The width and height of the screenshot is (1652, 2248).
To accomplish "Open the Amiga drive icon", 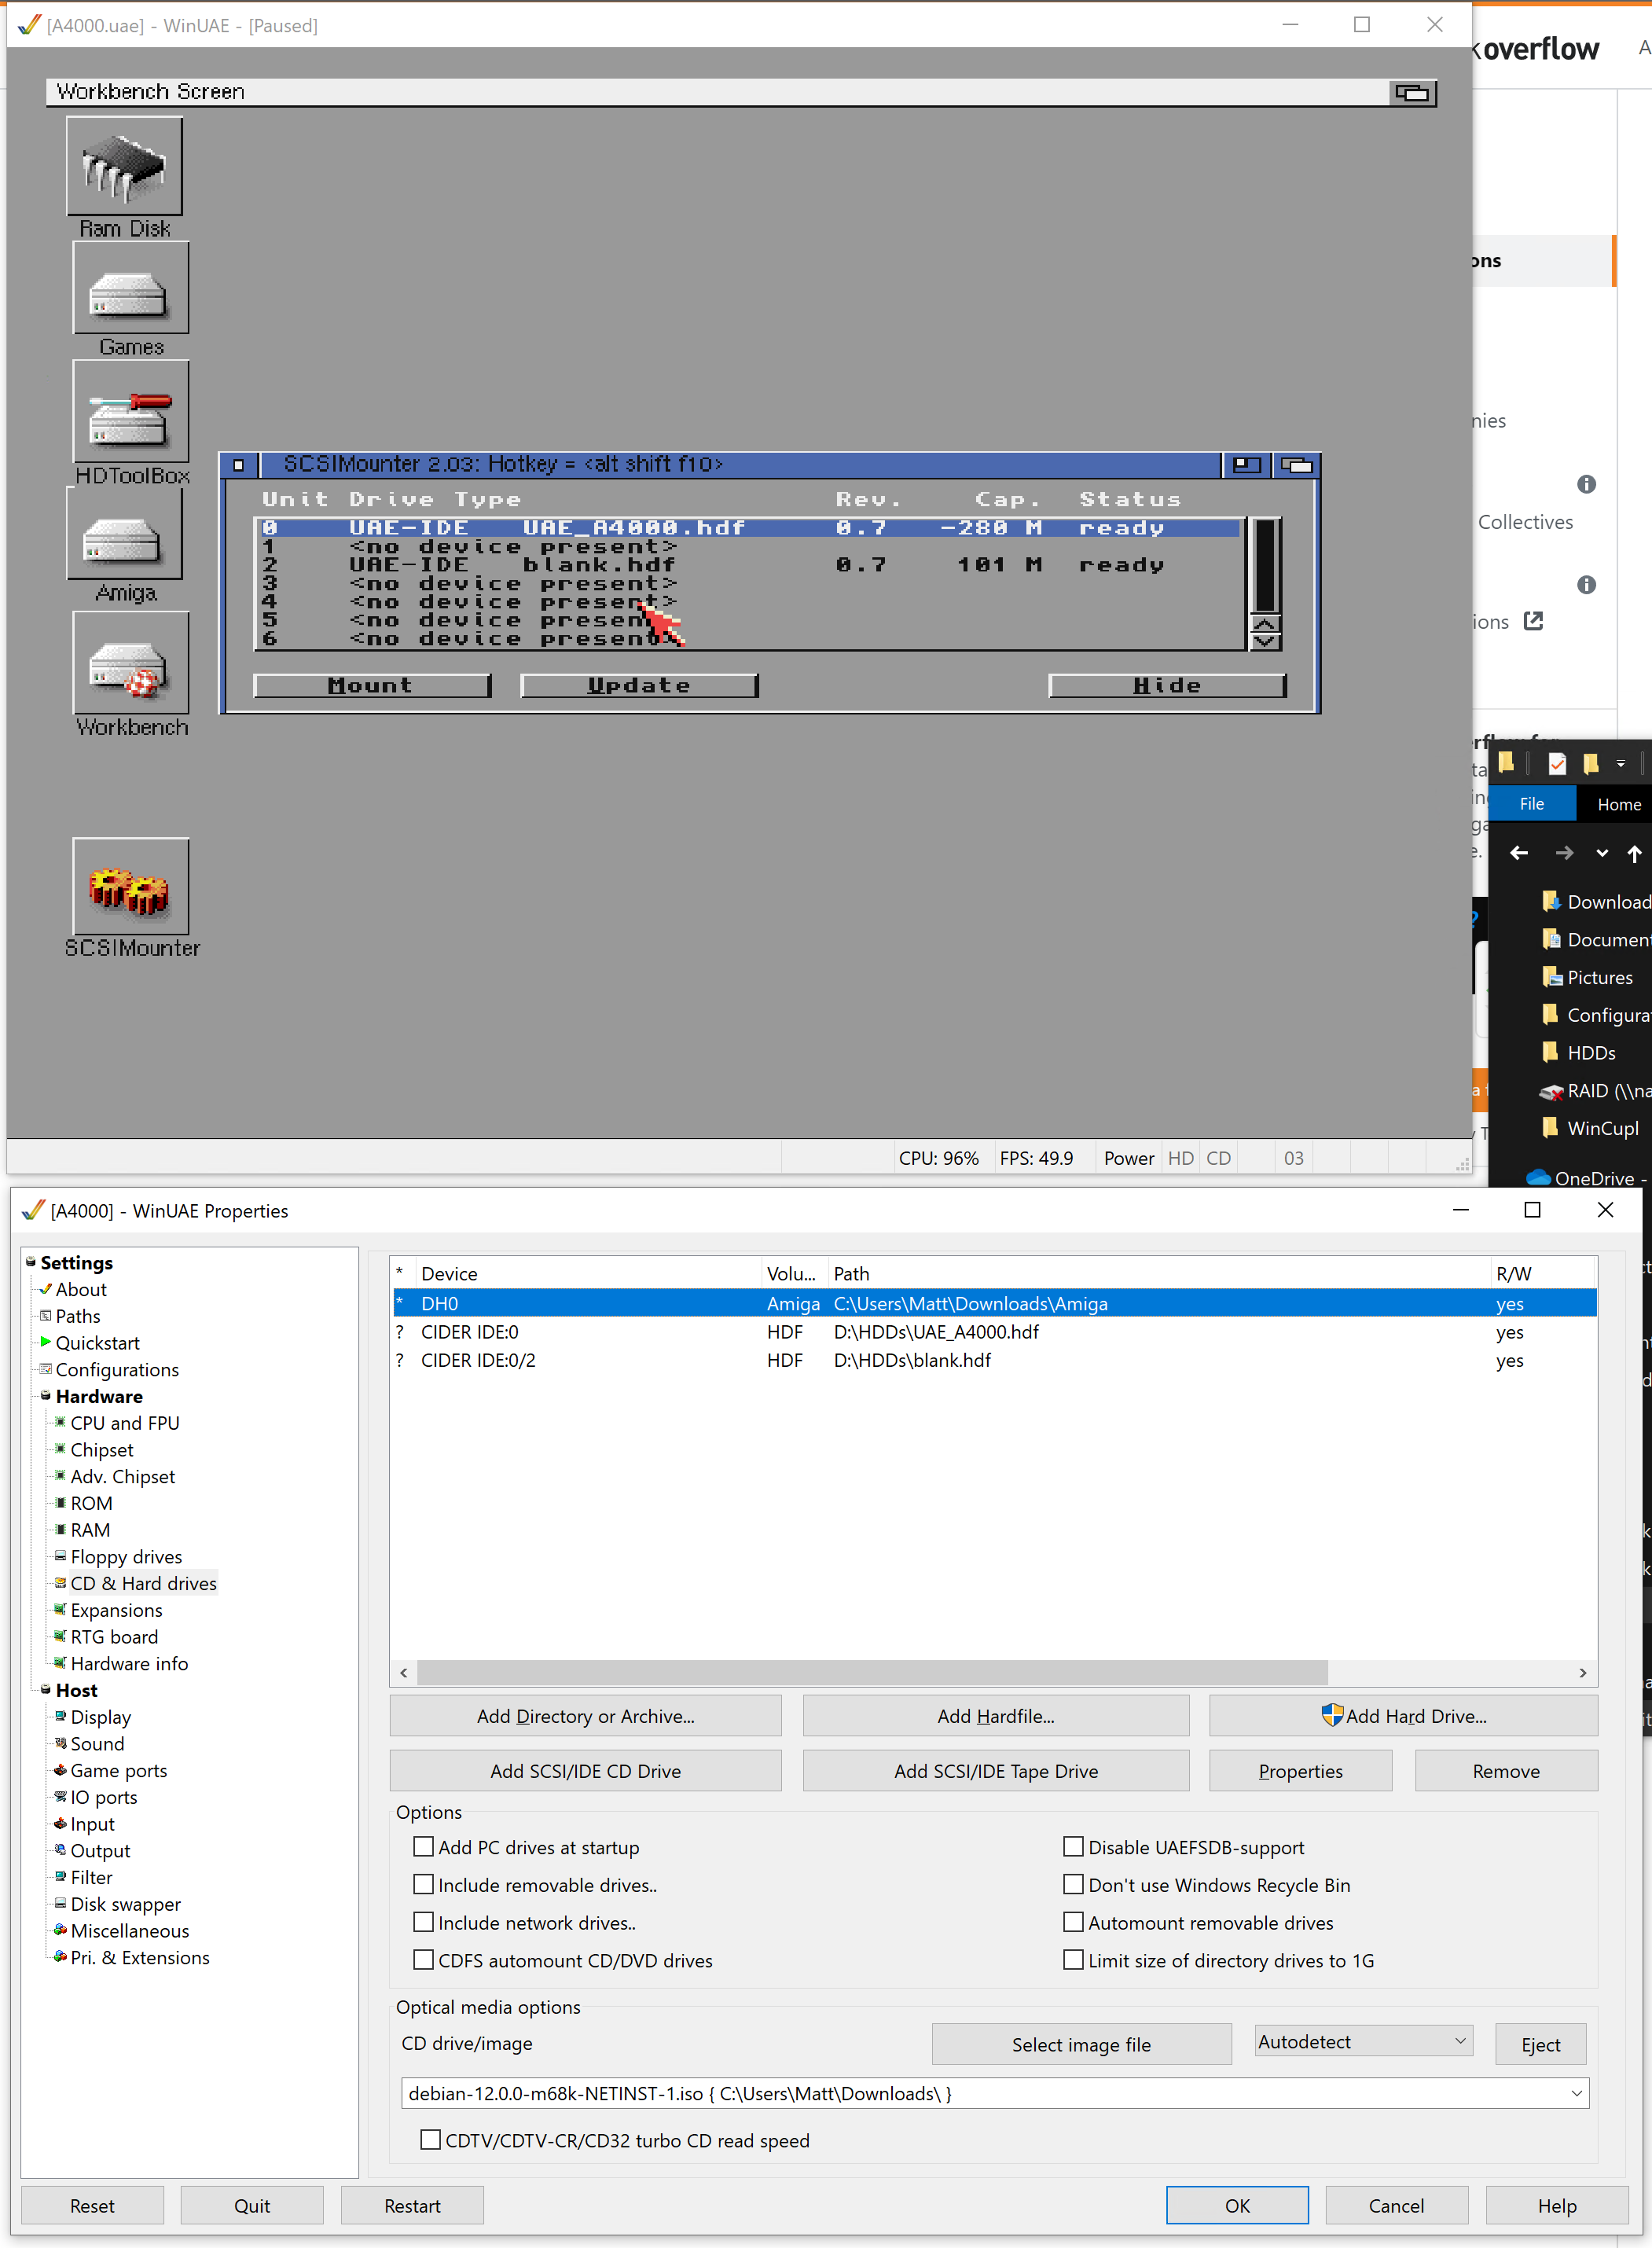I will [125, 535].
